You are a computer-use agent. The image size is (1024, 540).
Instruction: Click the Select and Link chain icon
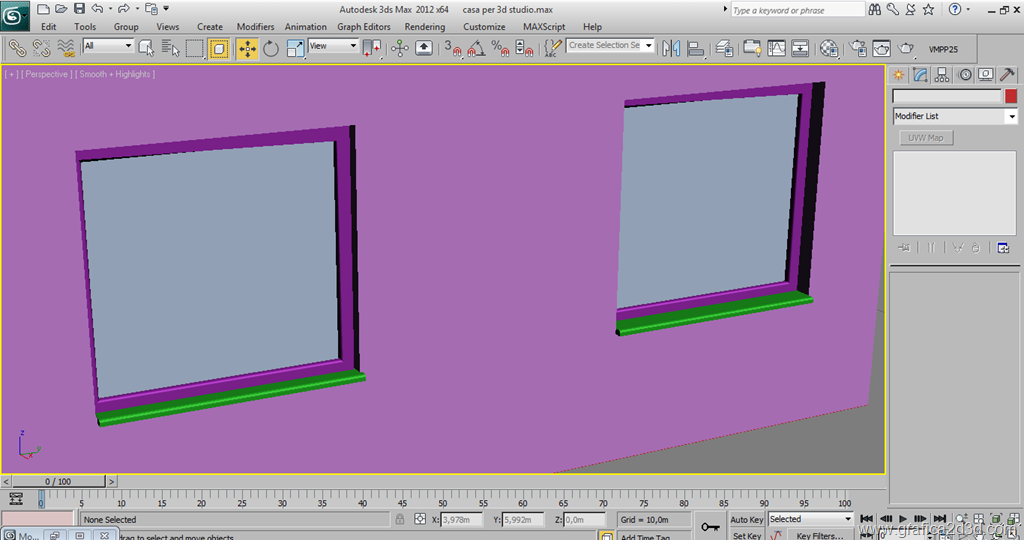click(17, 48)
